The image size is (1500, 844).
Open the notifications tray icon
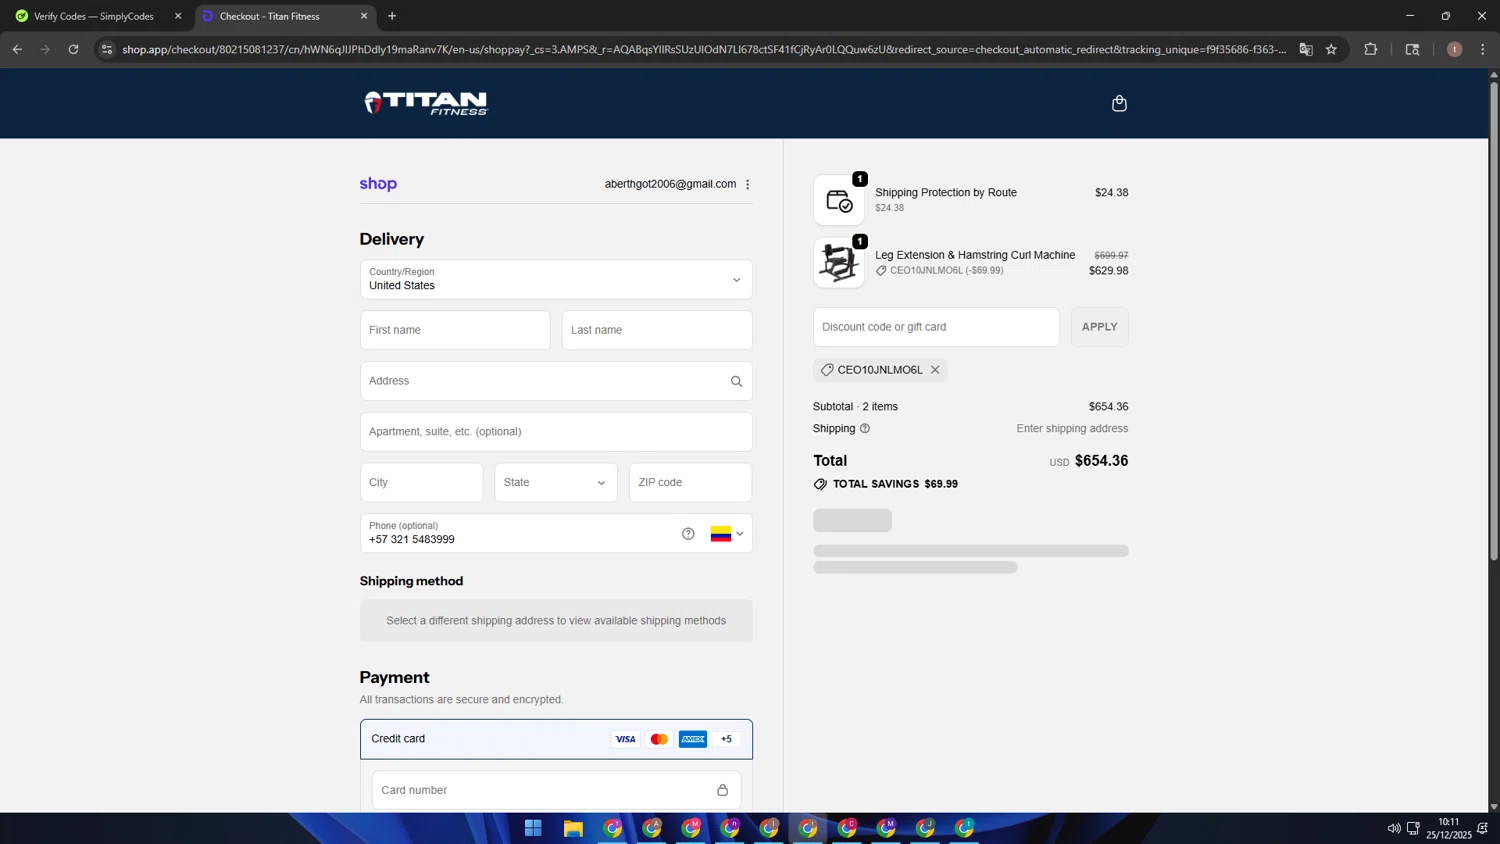(1483, 828)
